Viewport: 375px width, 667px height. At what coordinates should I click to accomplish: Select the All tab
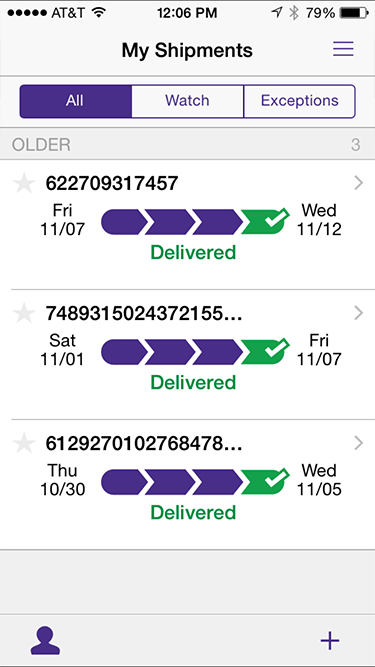pyautogui.click(x=75, y=101)
